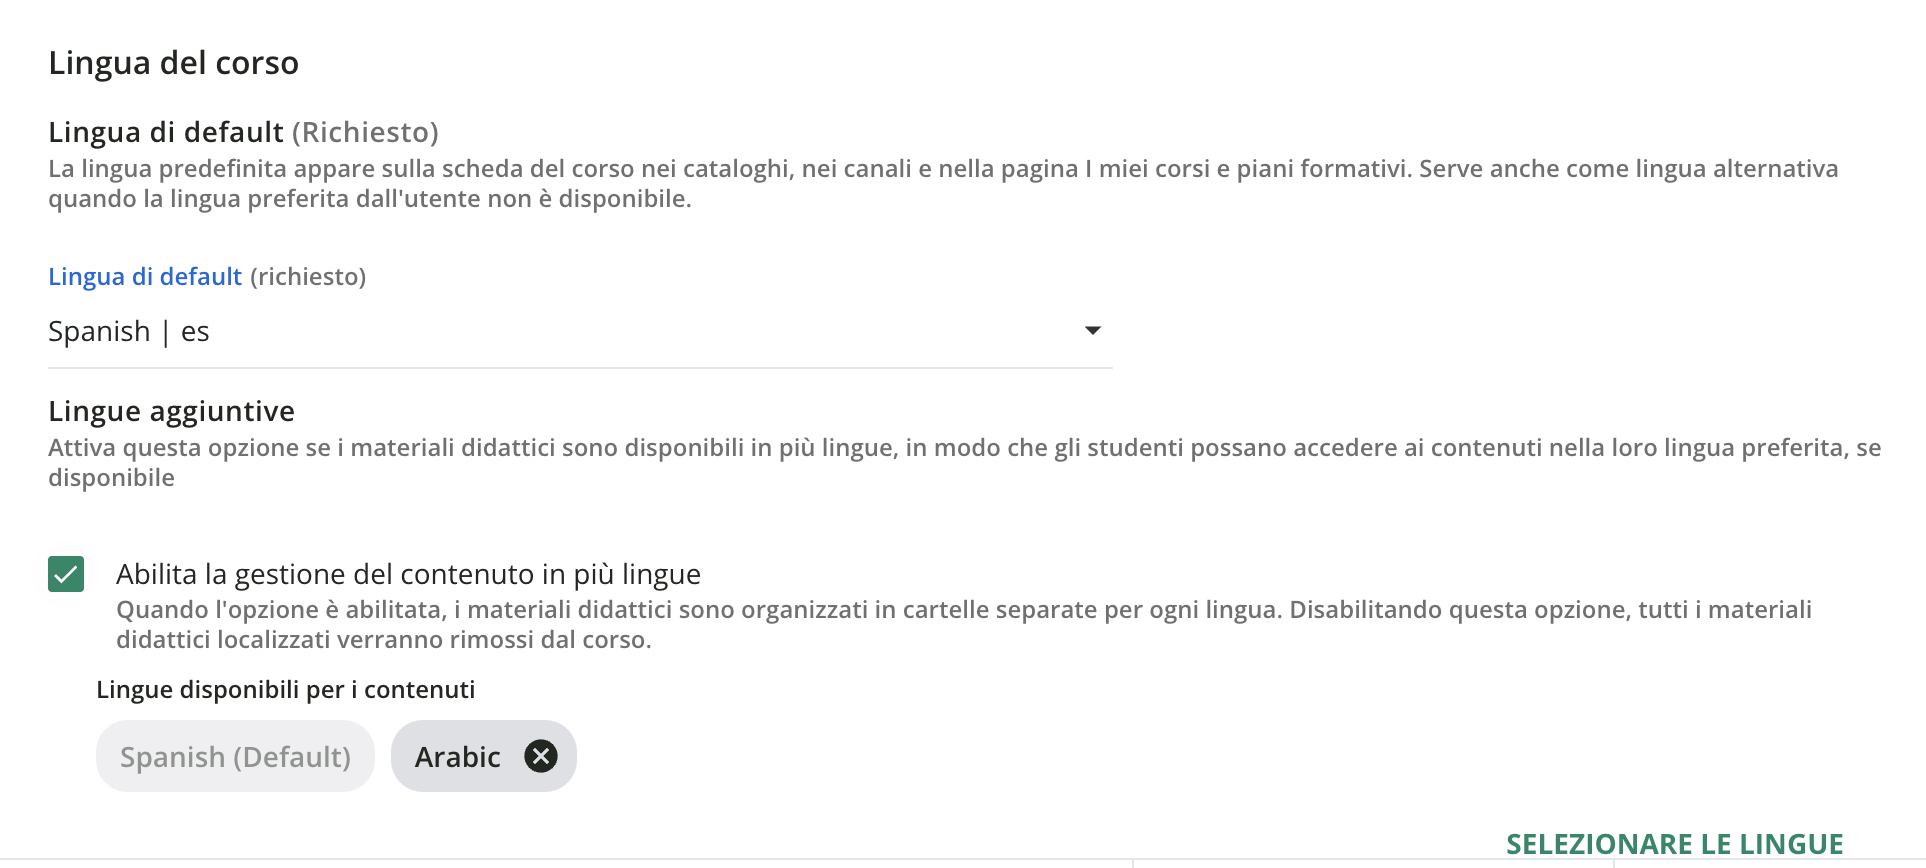Click SELEZIONARE LE LINGUE

click(x=1678, y=843)
